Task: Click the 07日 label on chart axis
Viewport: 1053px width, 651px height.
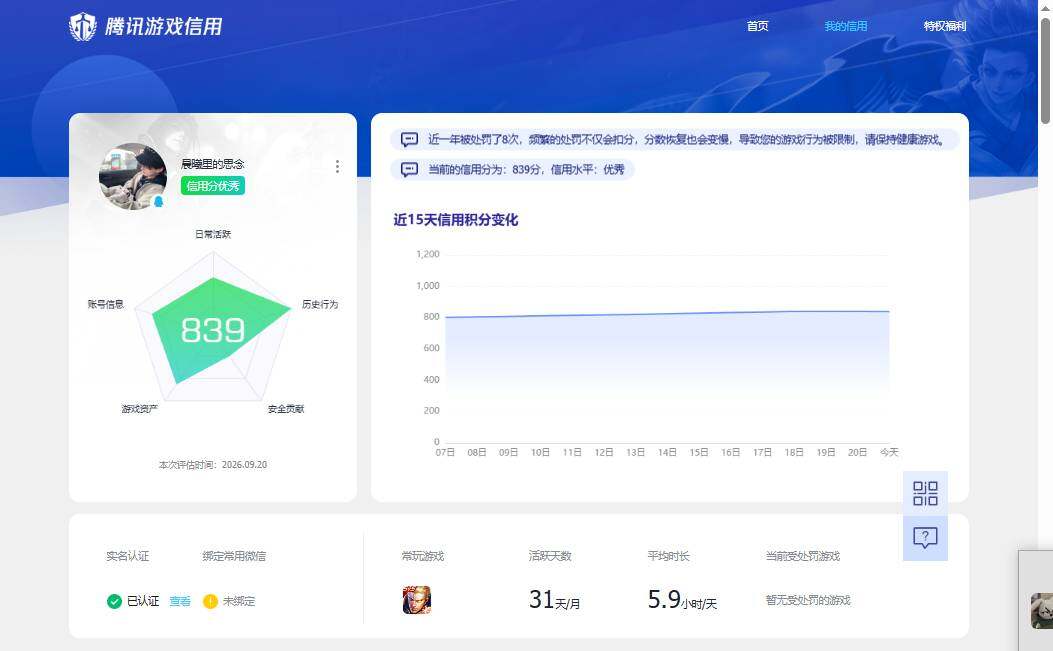Action: click(x=445, y=452)
